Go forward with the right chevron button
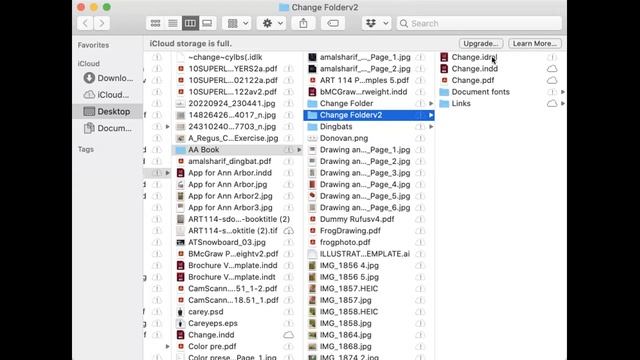The image size is (640, 360). pos(102,23)
